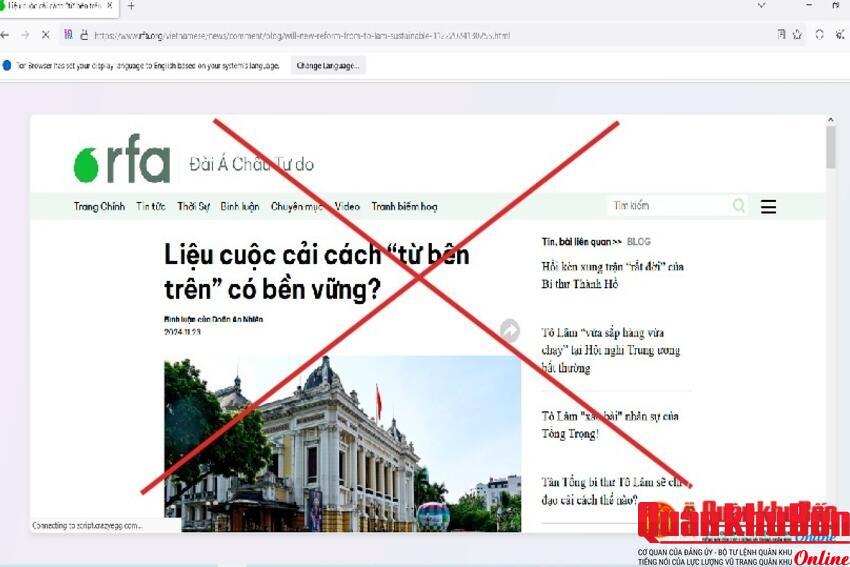
Task: Toggle reader view icon in address bar
Action: coord(781,35)
